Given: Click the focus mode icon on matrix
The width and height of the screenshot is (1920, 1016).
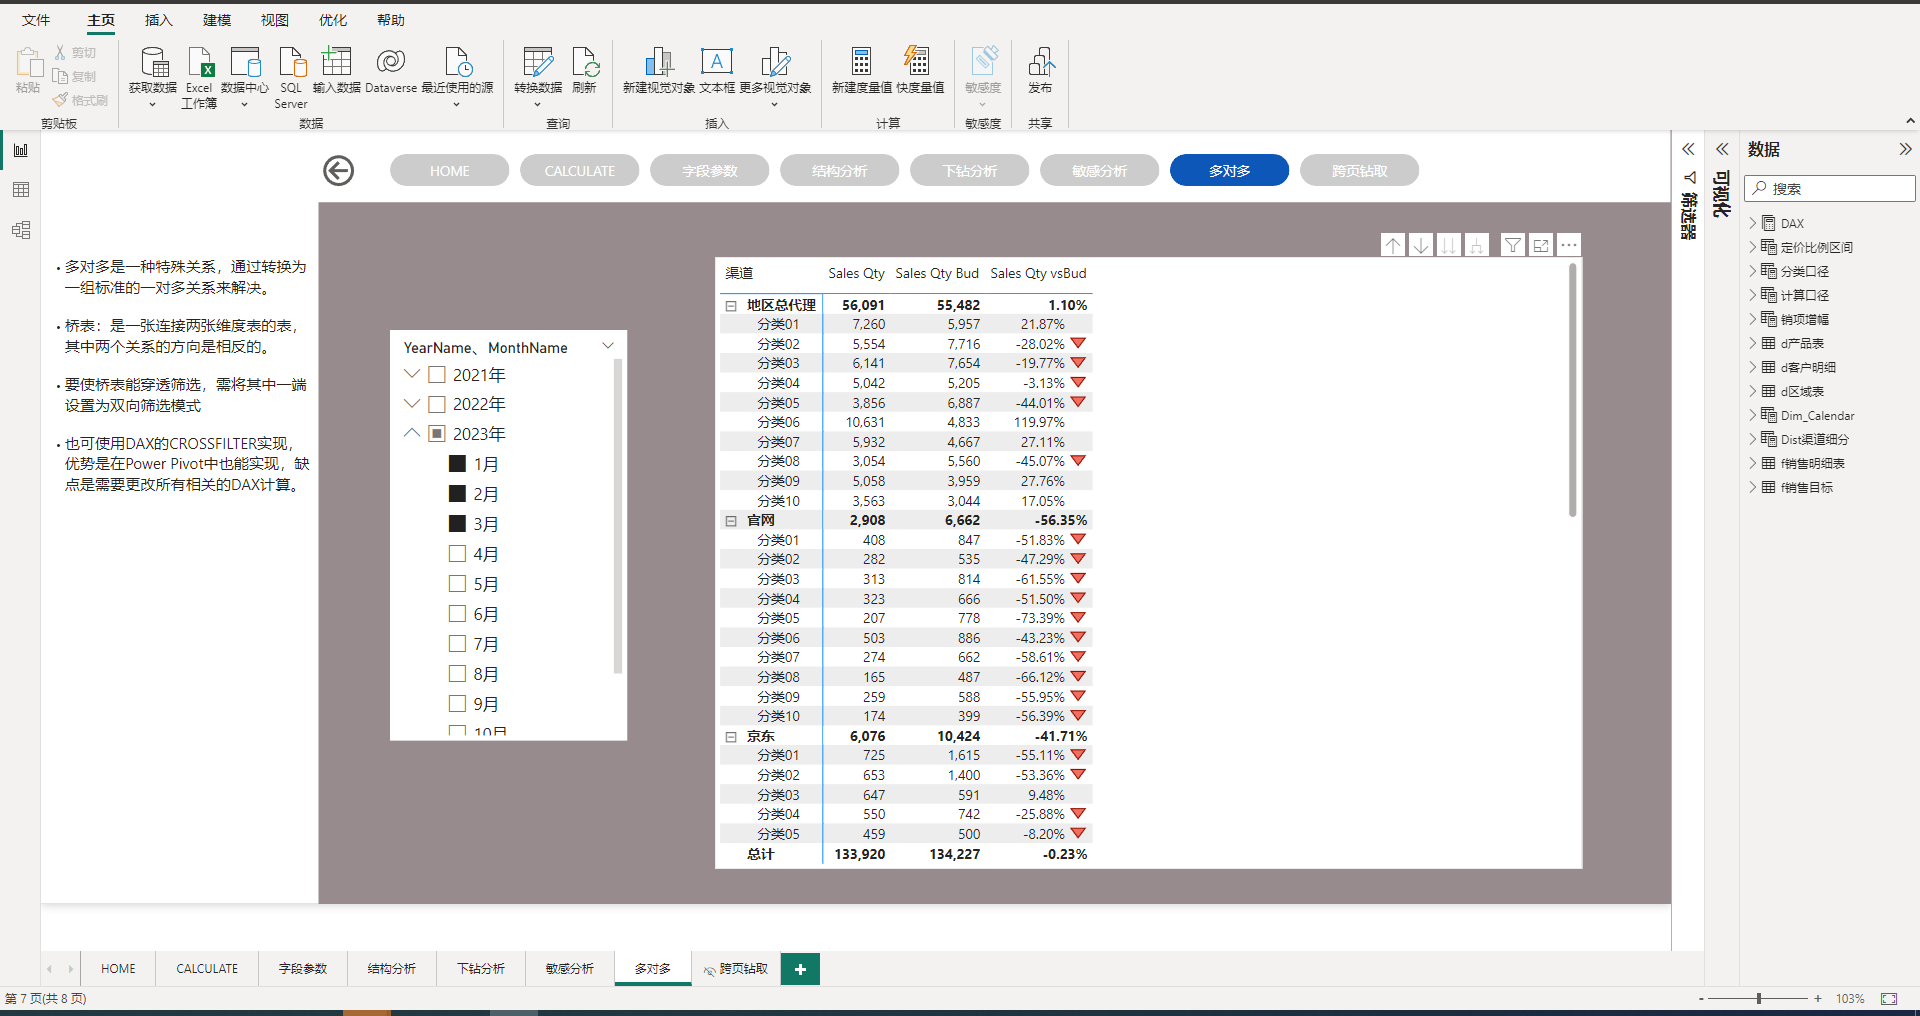Looking at the screenshot, I should (1541, 245).
